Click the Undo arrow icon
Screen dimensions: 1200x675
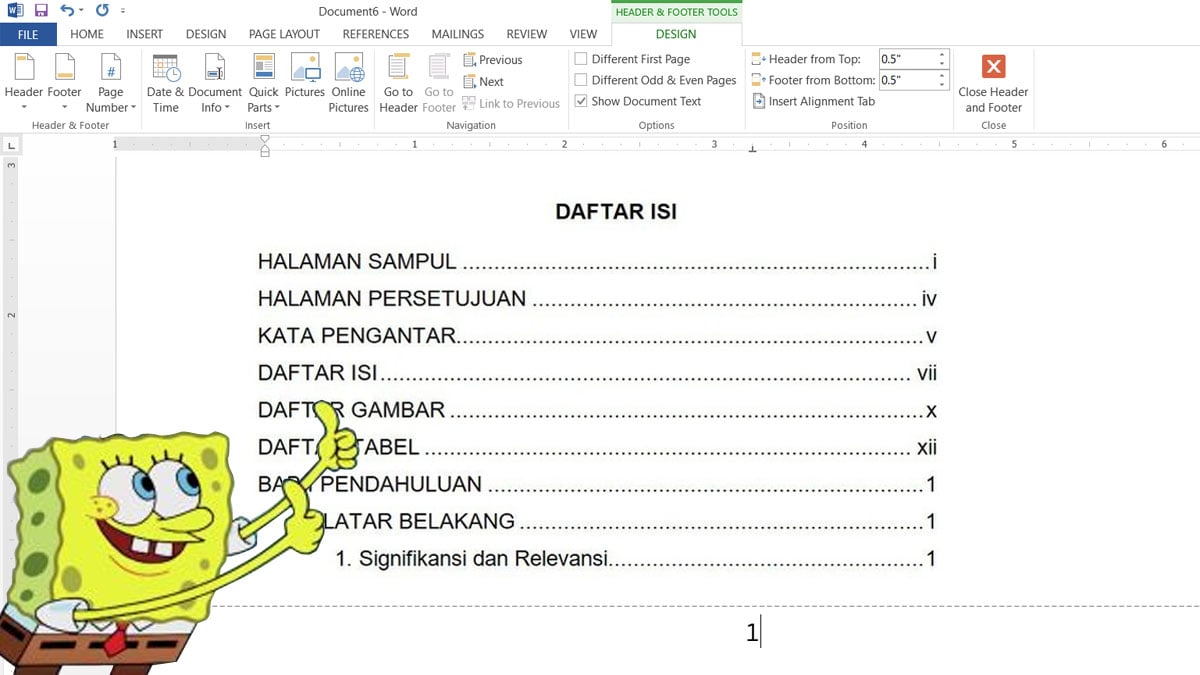pos(67,11)
